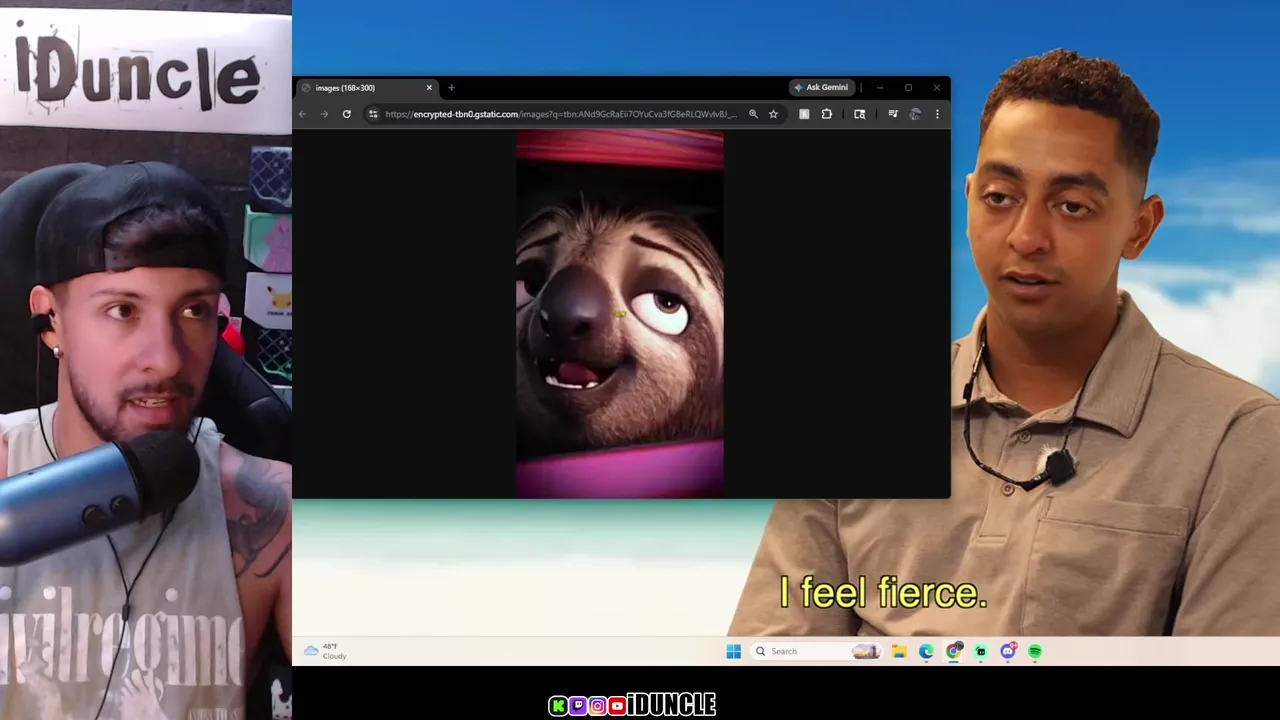
Task: Open Microsoft Edge from the taskbar
Action: (926, 652)
